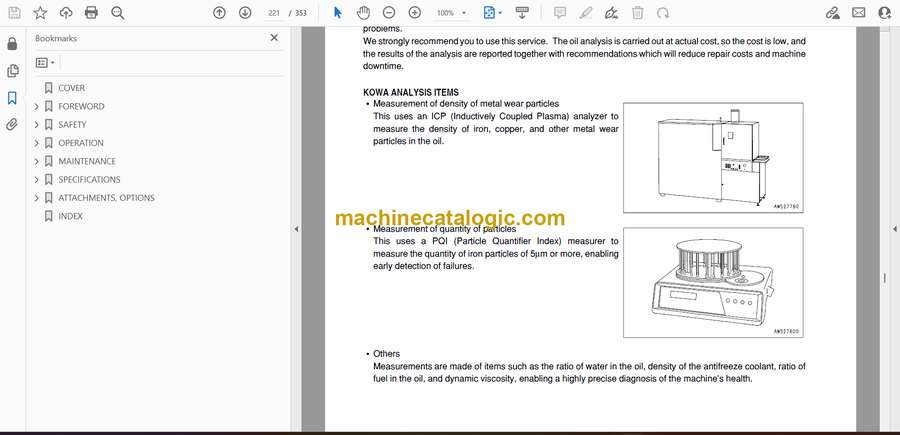Expand the MAINTENANCE bookmark
This screenshot has width=900, height=435.
coord(36,161)
